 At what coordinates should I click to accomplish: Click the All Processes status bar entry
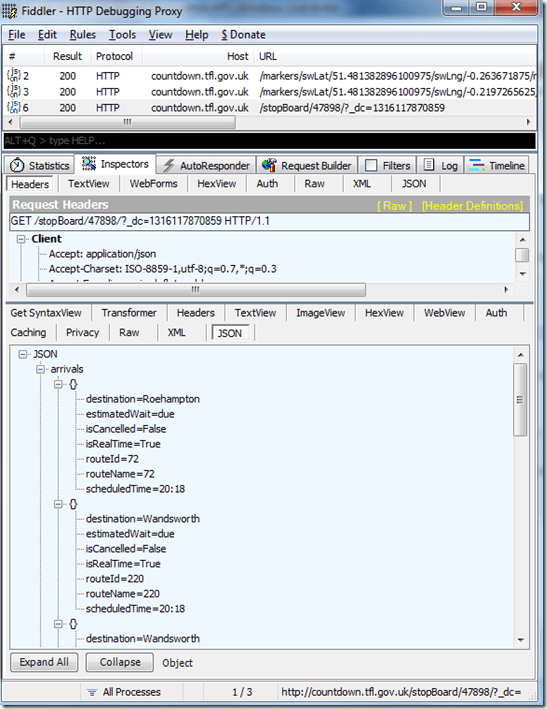[x=131, y=692]
